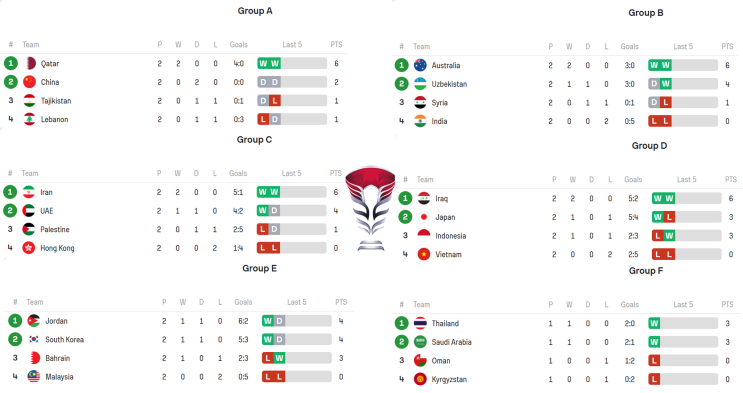The image size is (743, 393).
Task: Select the Group E heading
Action: [260, 268]
